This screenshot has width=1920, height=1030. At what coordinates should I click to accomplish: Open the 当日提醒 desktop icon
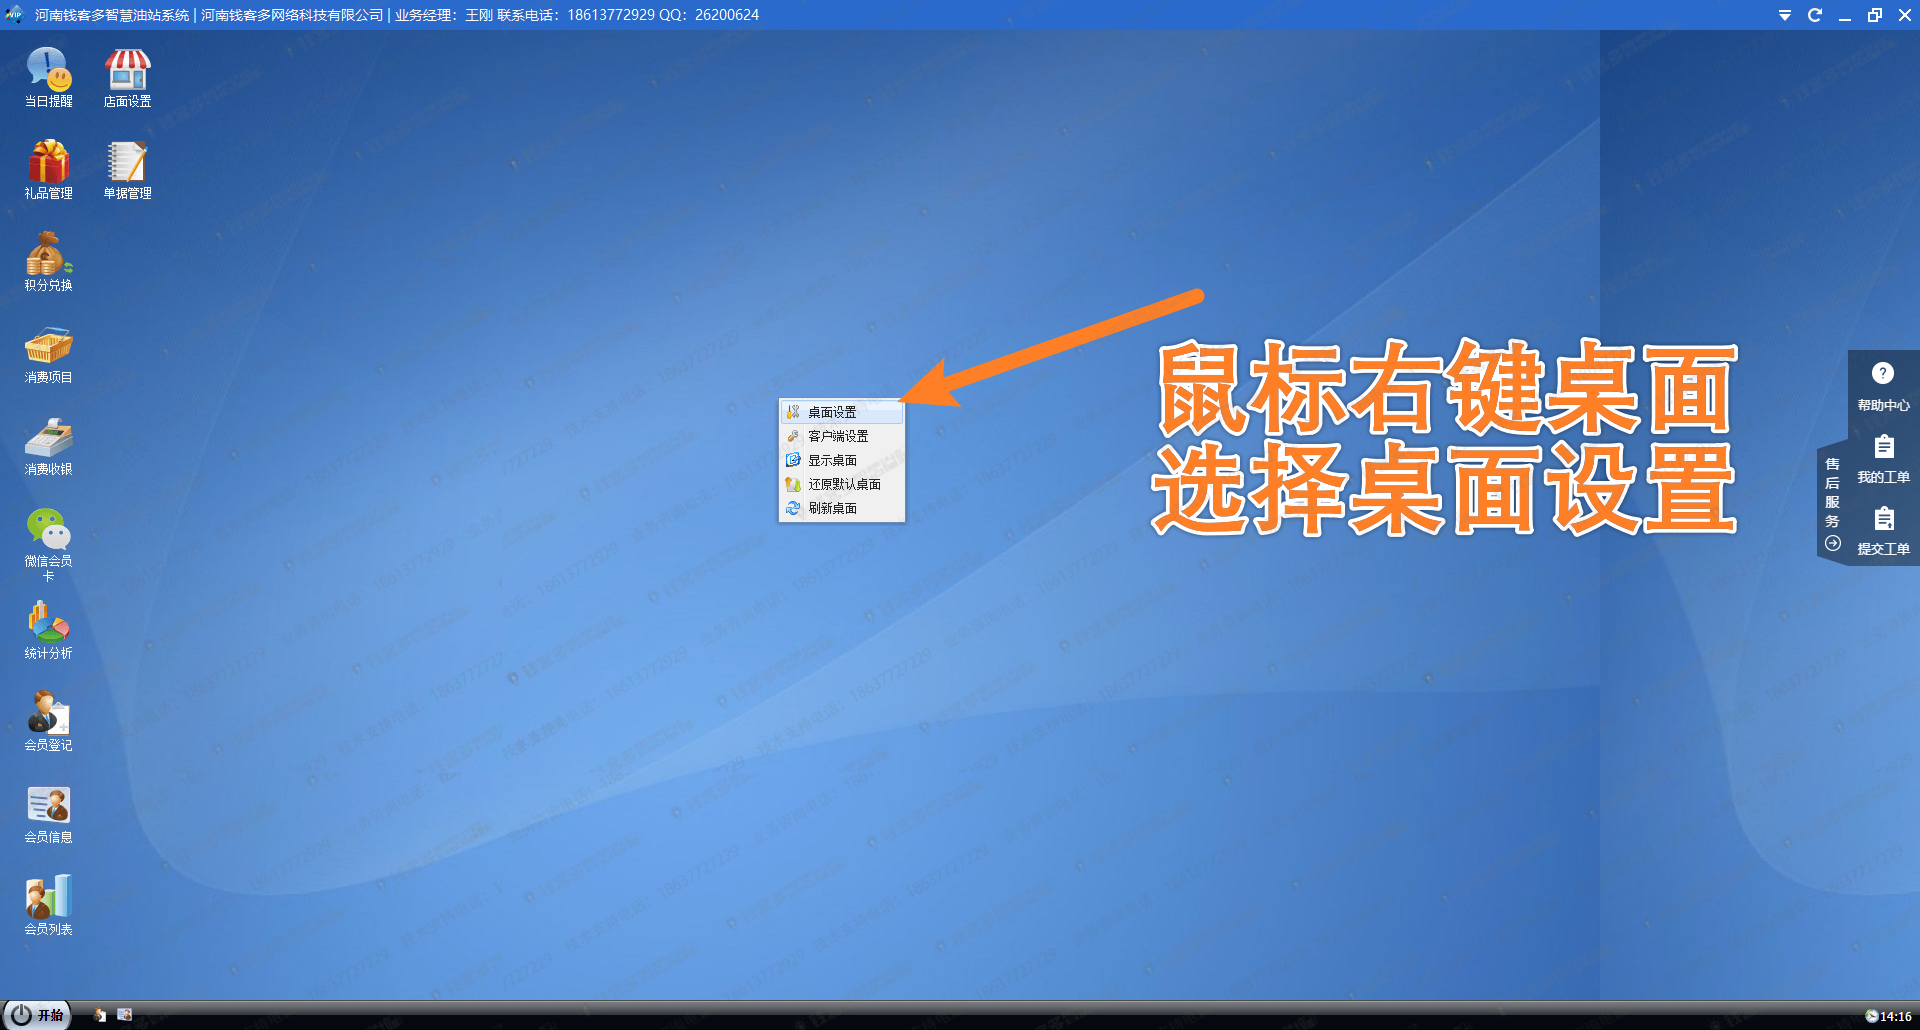(48, 78)
